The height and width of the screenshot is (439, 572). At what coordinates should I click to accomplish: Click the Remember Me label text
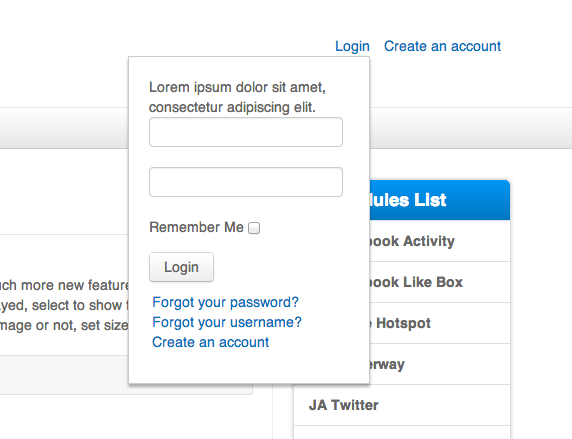(196, 227)
